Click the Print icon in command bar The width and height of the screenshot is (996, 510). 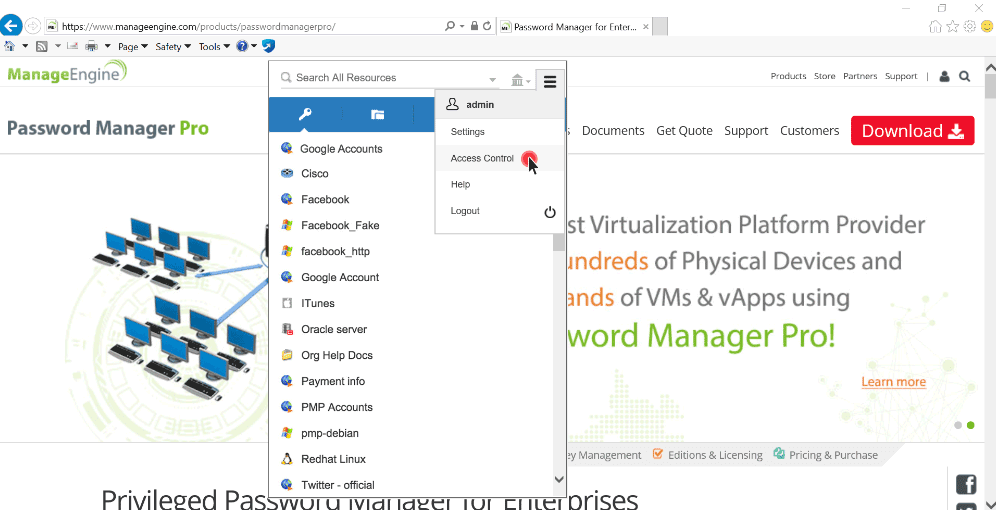click(x=91, y=46)
